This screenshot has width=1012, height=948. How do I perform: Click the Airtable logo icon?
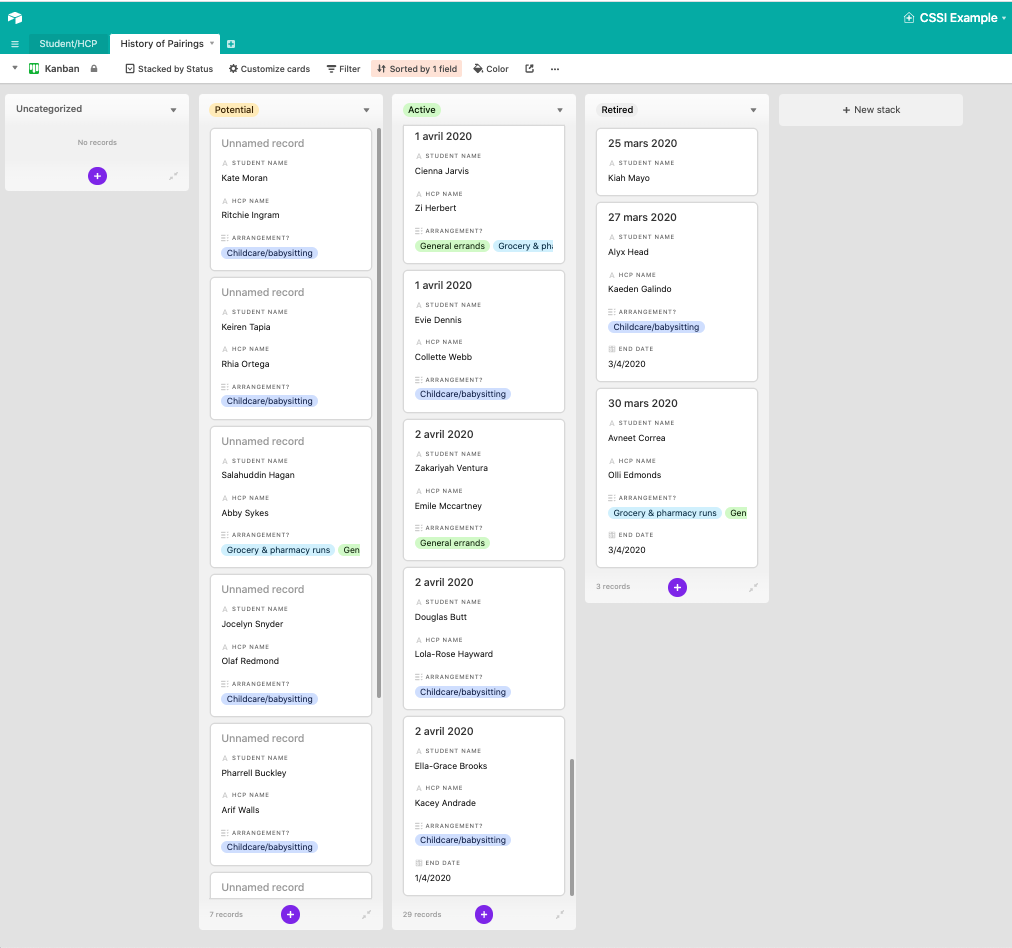tap(15, 18)
